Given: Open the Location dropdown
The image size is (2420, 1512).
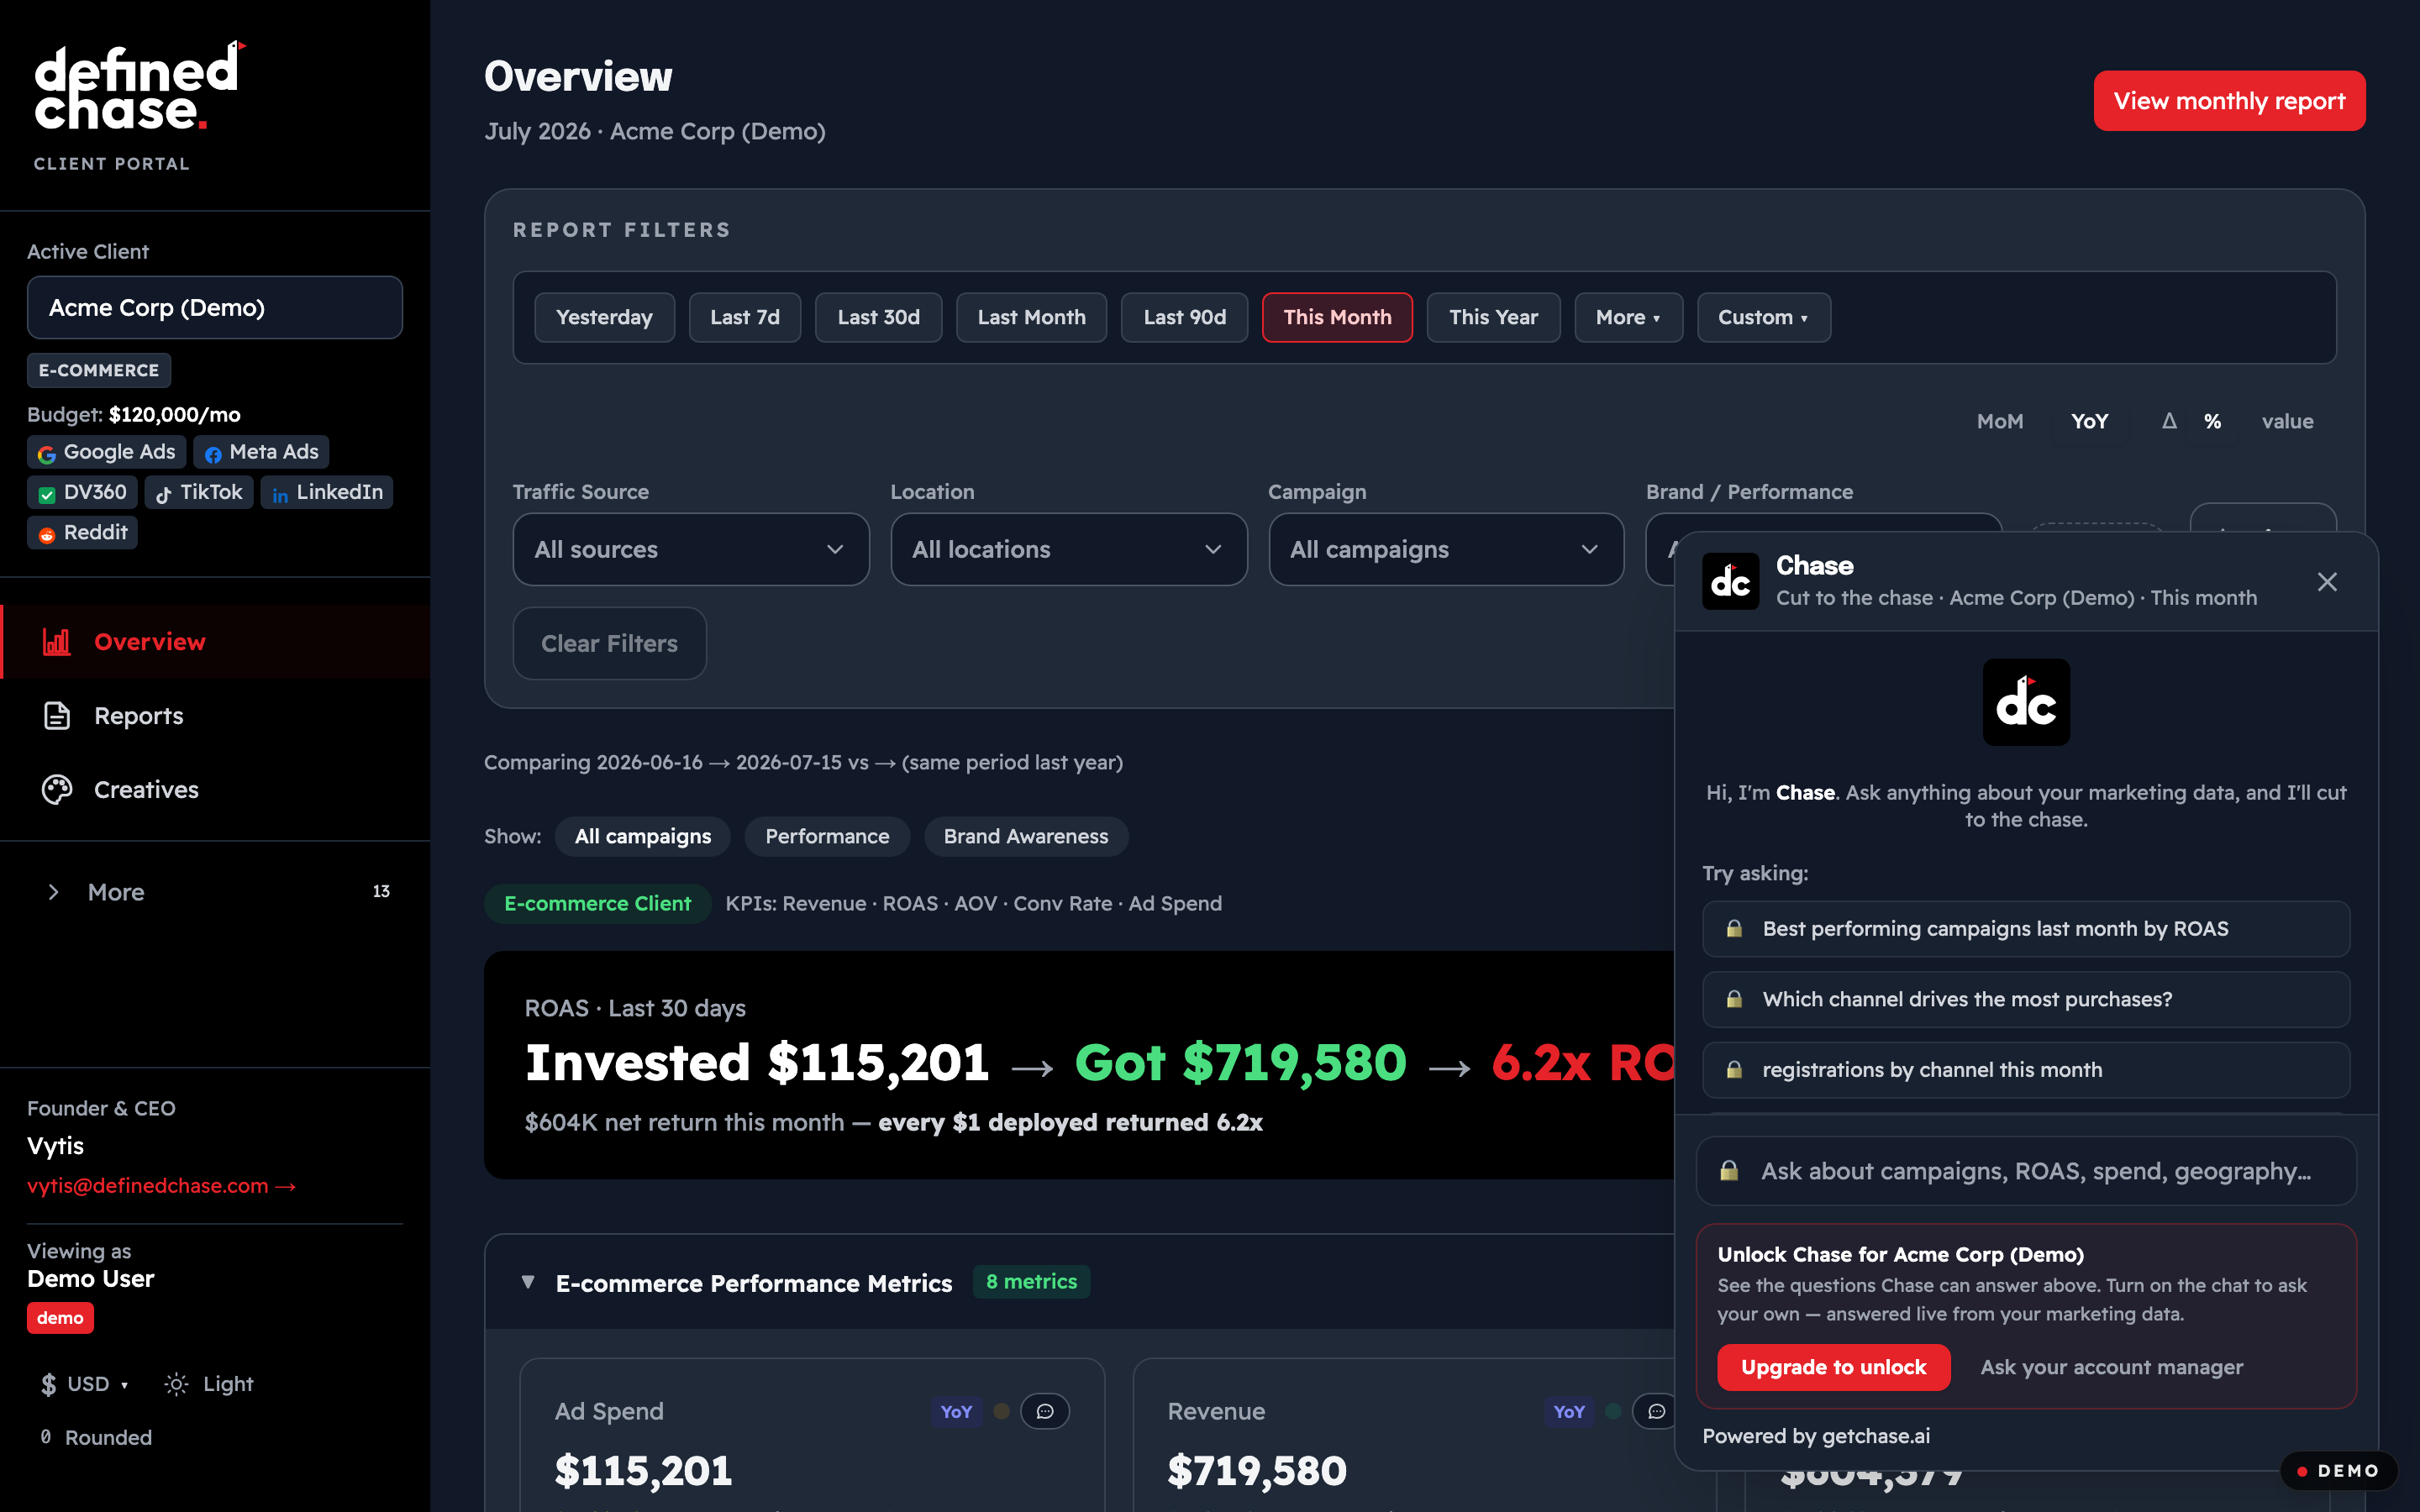Looking at the screenshot, I should coord(1069,549).
